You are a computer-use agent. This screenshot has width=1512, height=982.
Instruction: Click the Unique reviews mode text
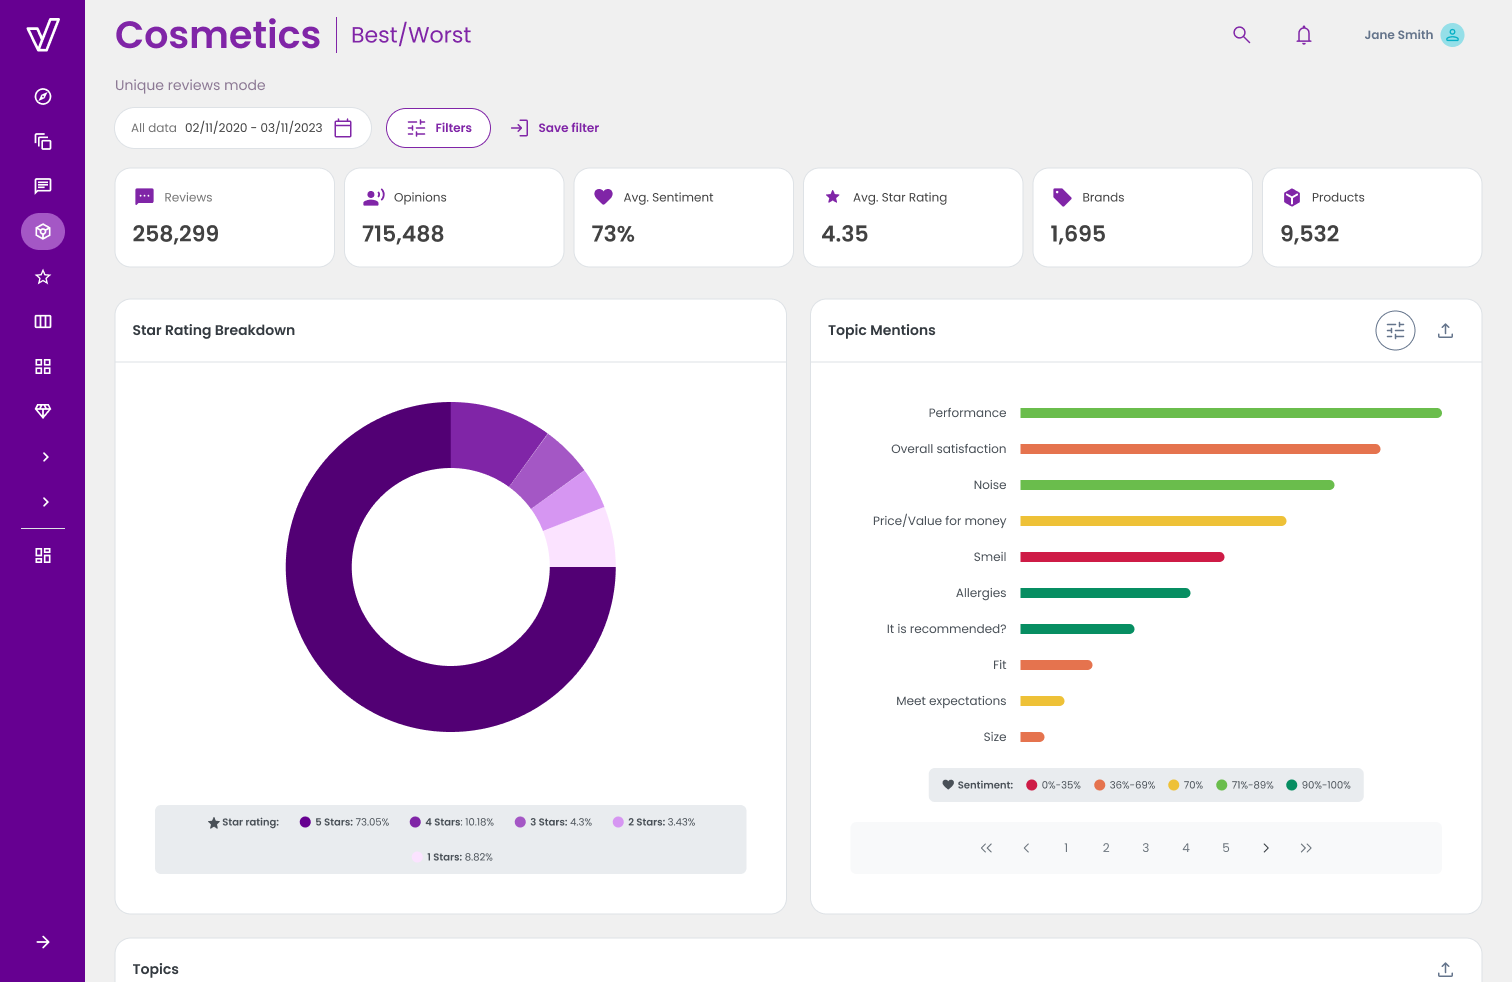coord(190,85)
